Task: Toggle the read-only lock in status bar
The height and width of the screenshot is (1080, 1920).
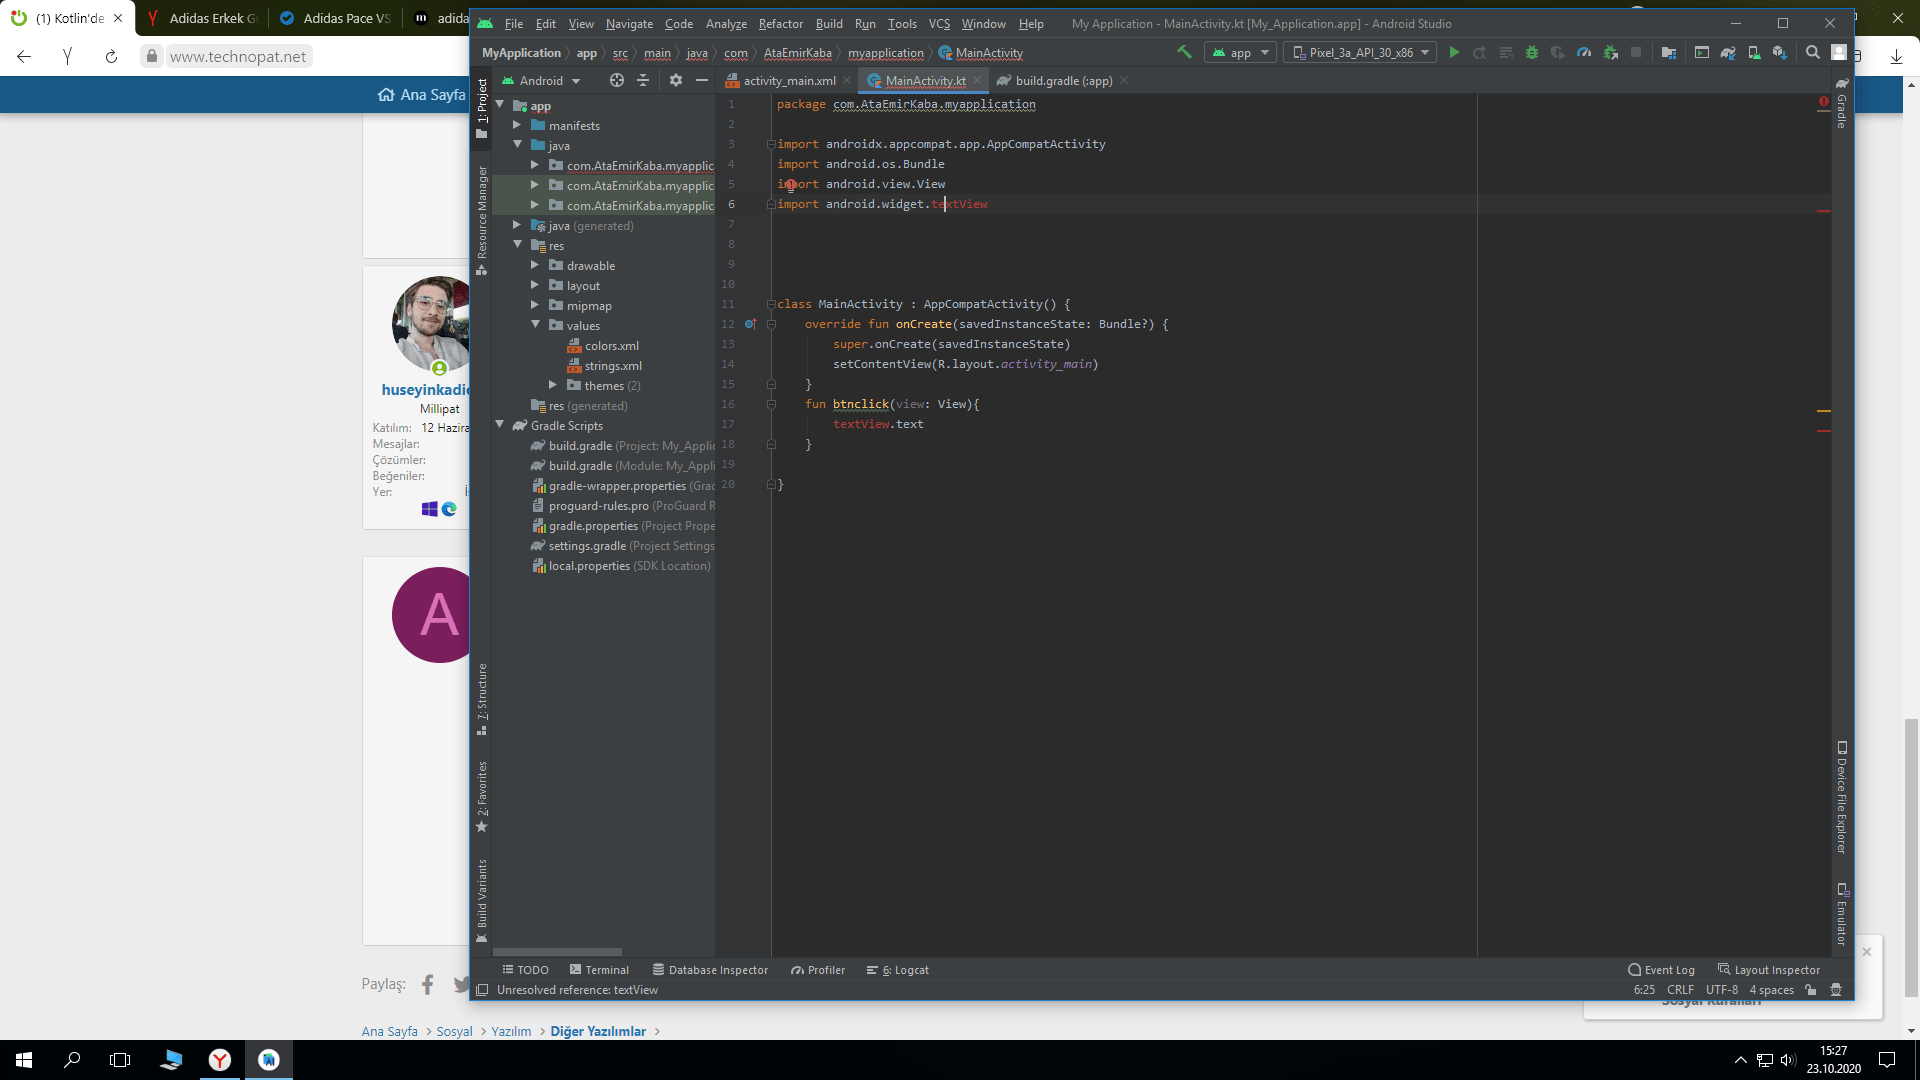Action: point(1810,990)
